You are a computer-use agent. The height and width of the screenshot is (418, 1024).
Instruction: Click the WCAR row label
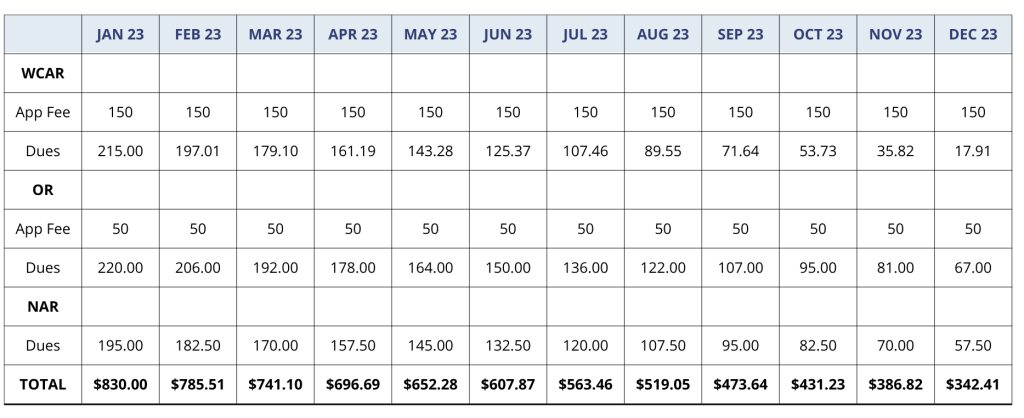click(42, 73)
